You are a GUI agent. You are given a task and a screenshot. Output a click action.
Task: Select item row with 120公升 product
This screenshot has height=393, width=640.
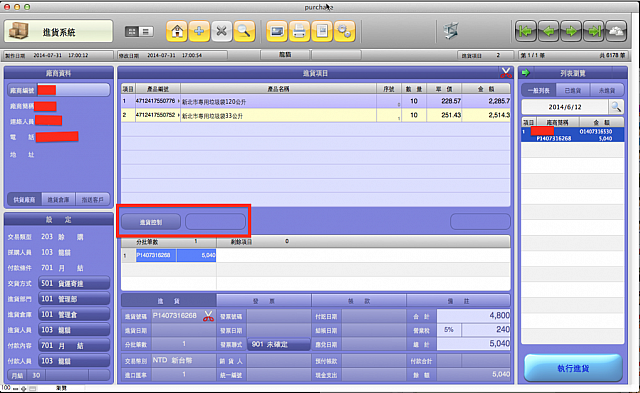coord(316,101)
